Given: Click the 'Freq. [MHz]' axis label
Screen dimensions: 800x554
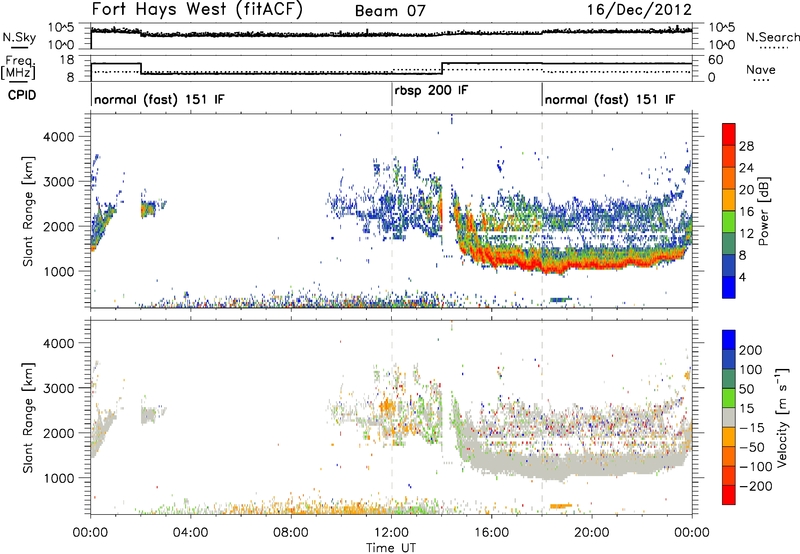Looking at the screenshot, I should pyautogui.click(x=18, y=68).
